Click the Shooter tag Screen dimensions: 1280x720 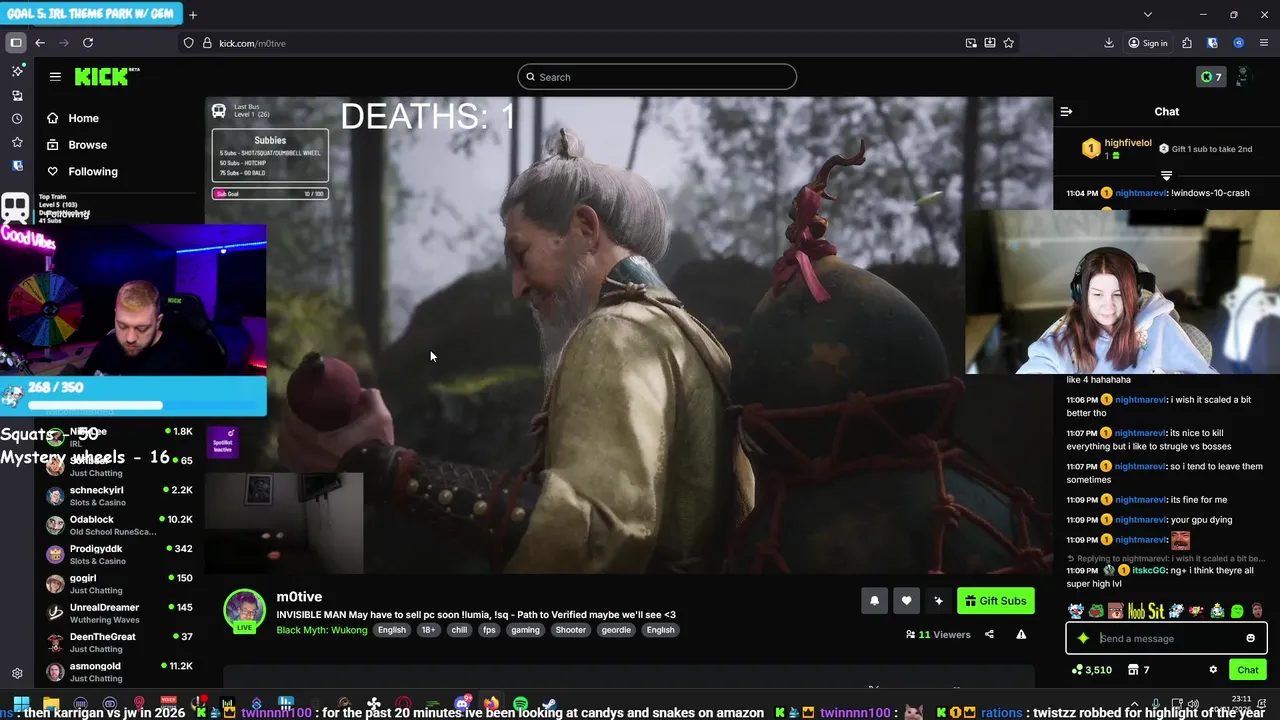pyautogui.click(x=571, y=630)
